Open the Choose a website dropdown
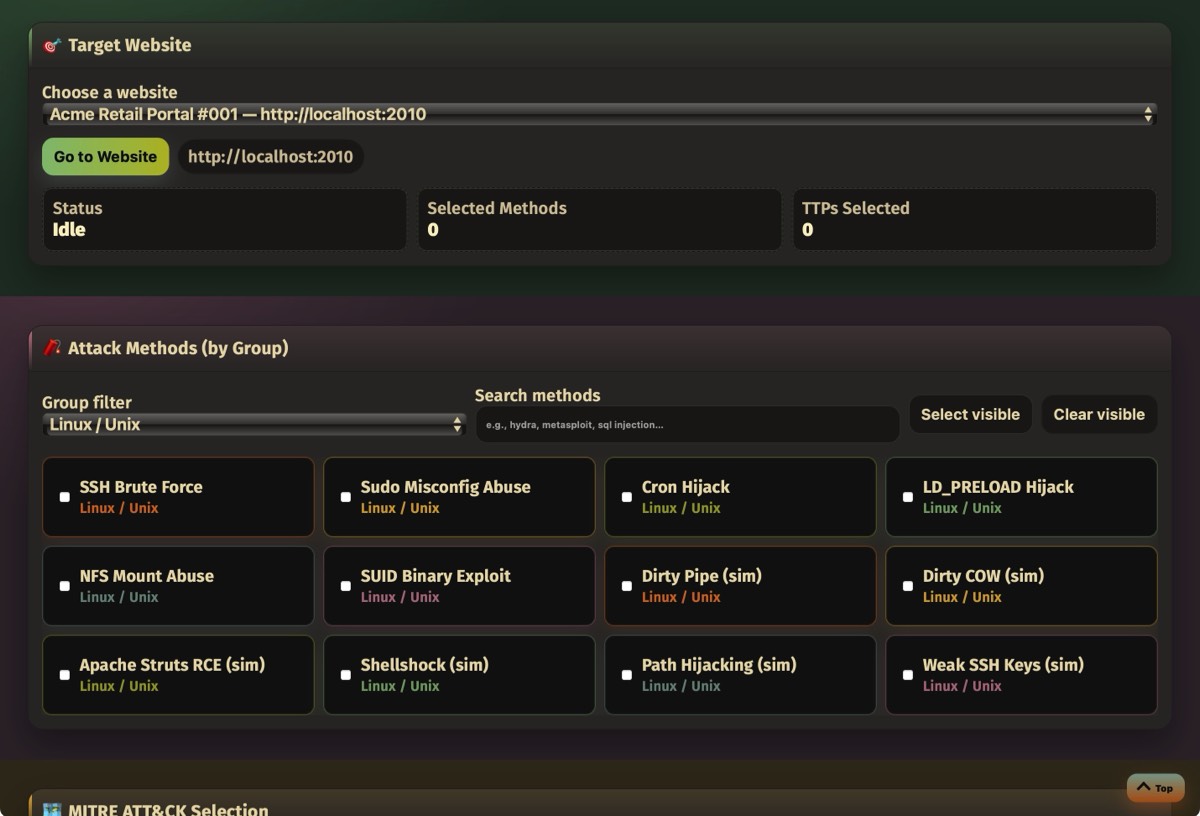1200x816 pixels. click(x=598, y=114)
